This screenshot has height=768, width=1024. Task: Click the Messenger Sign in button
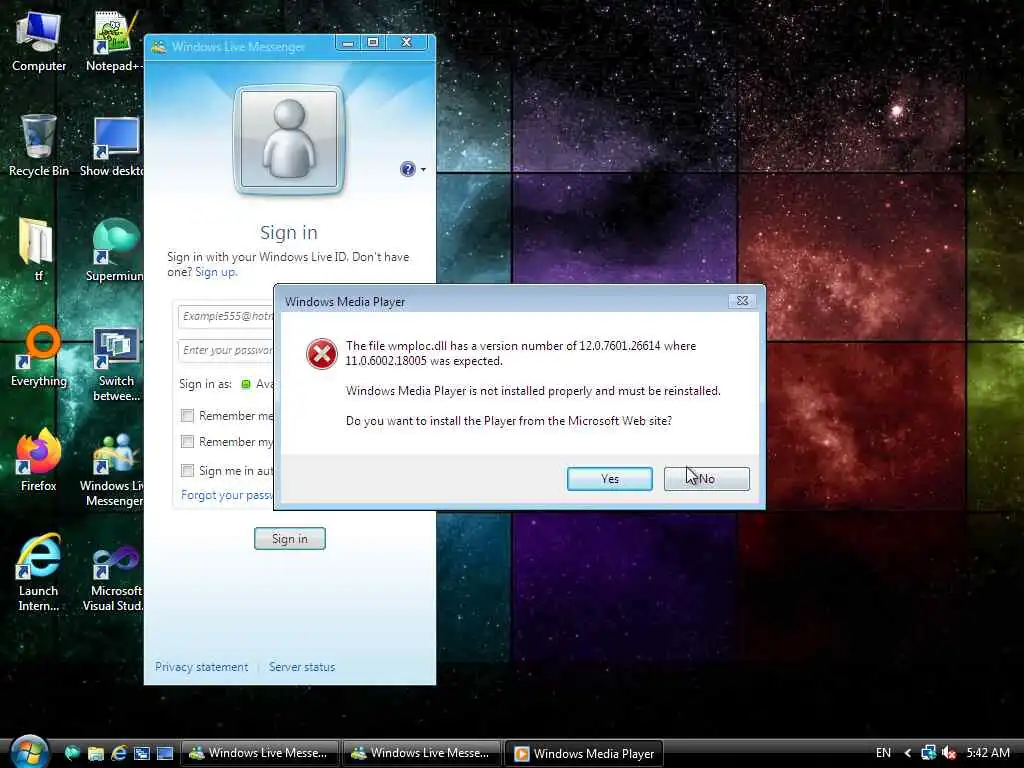[289, 539]
